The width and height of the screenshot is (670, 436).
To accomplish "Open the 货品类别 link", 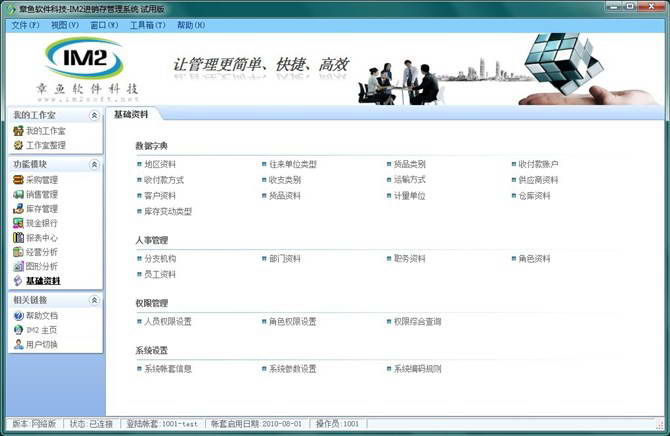I will tap(409, 164).
